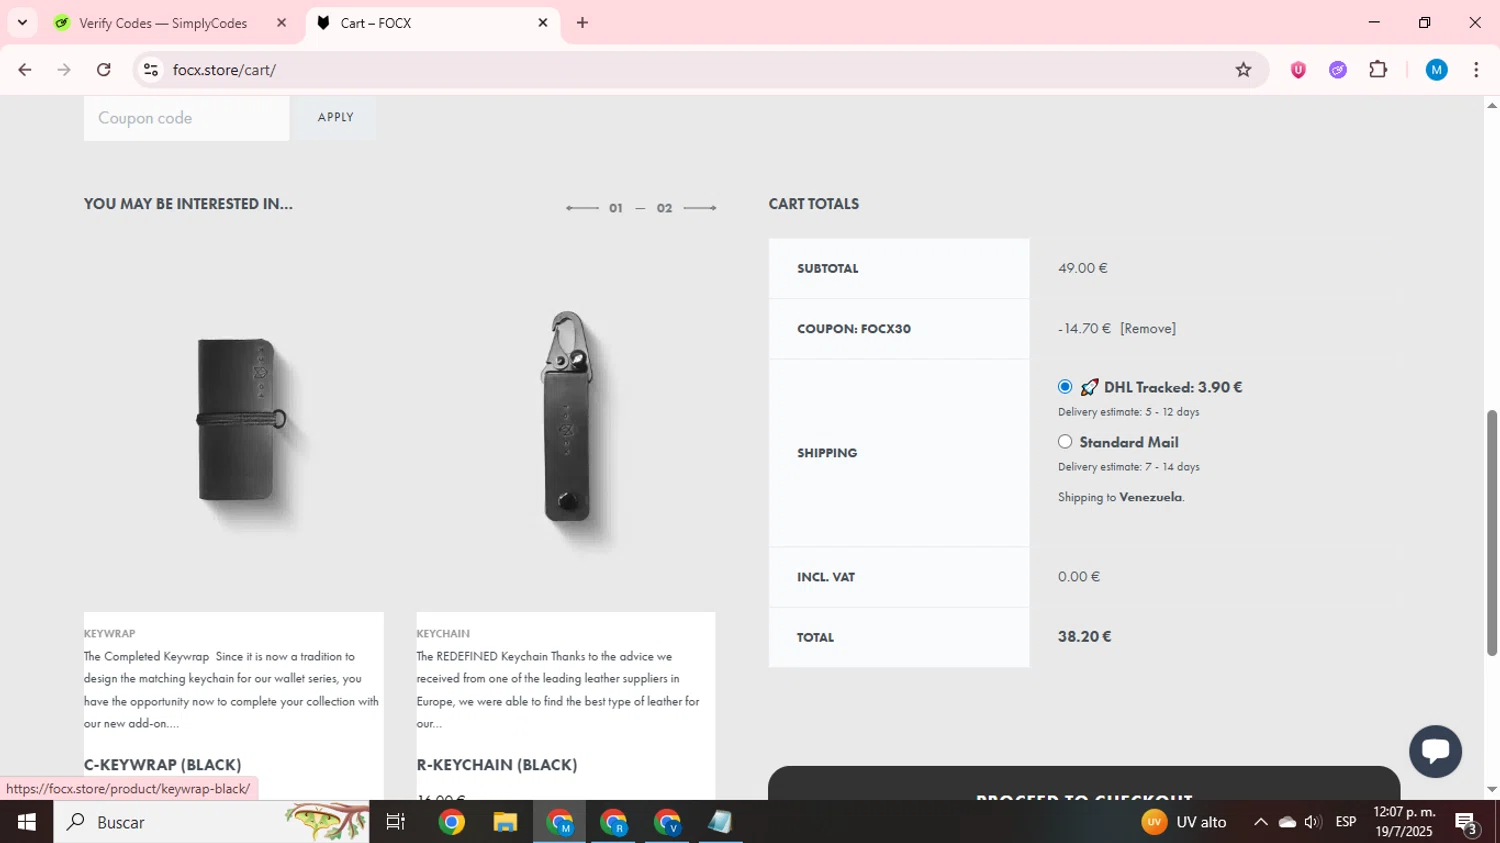View site information icon in address bar
The image size is (1500, 843).
coord(151,70)
